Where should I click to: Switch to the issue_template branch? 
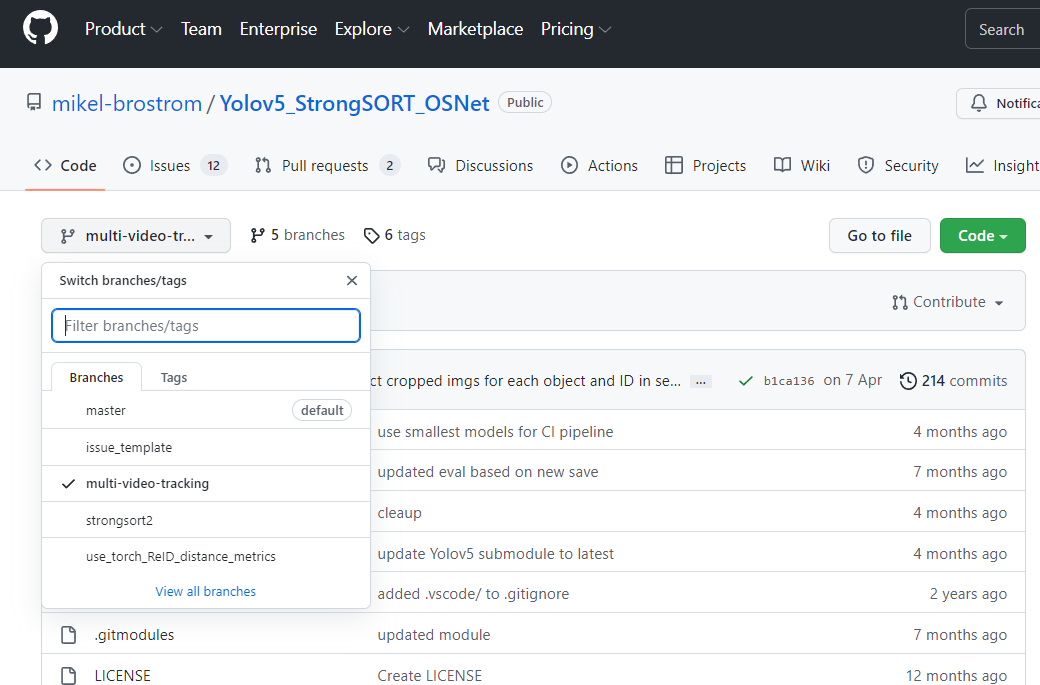coord(206,448)
